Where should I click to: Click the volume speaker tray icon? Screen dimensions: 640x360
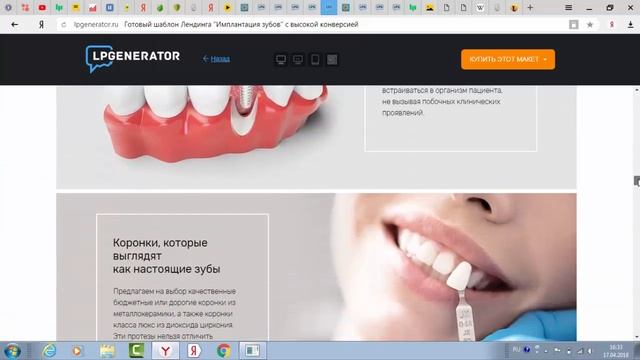pyautogui.click(x=590, y=351)
